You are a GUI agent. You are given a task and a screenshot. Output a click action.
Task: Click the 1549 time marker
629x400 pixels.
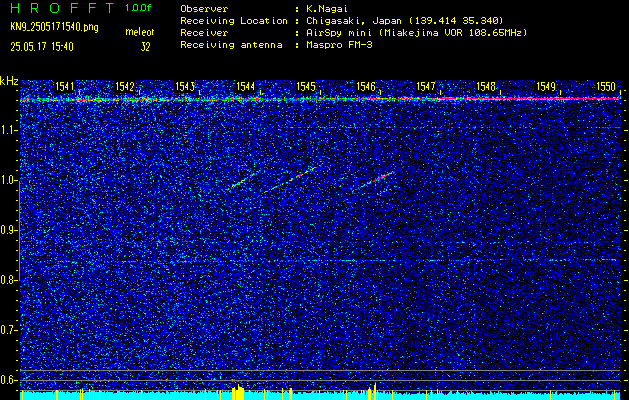coord(546,86)
